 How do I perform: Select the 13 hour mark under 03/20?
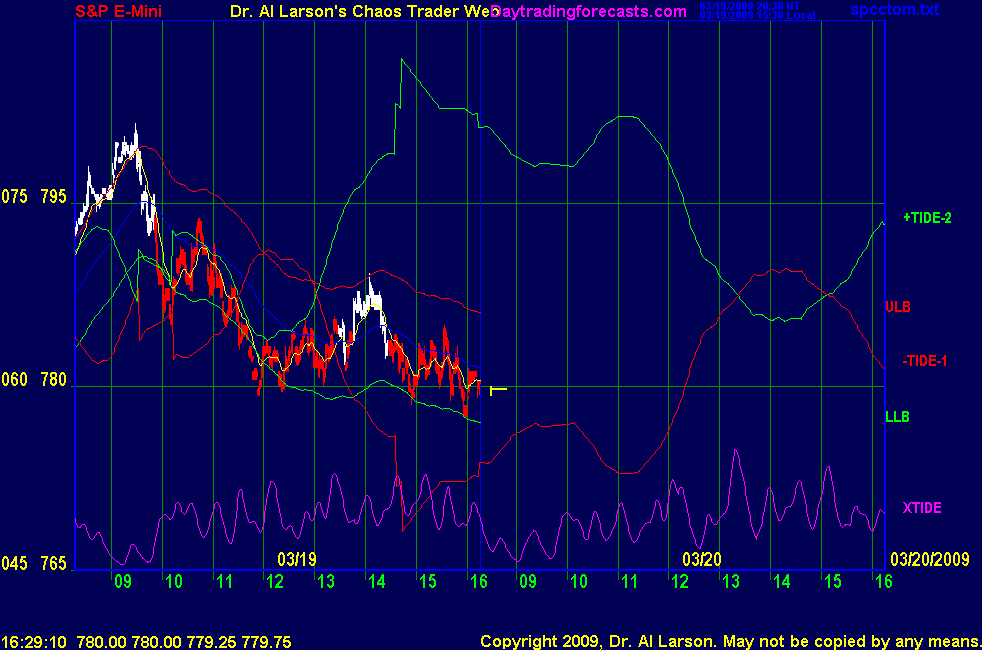click(730, 582)
